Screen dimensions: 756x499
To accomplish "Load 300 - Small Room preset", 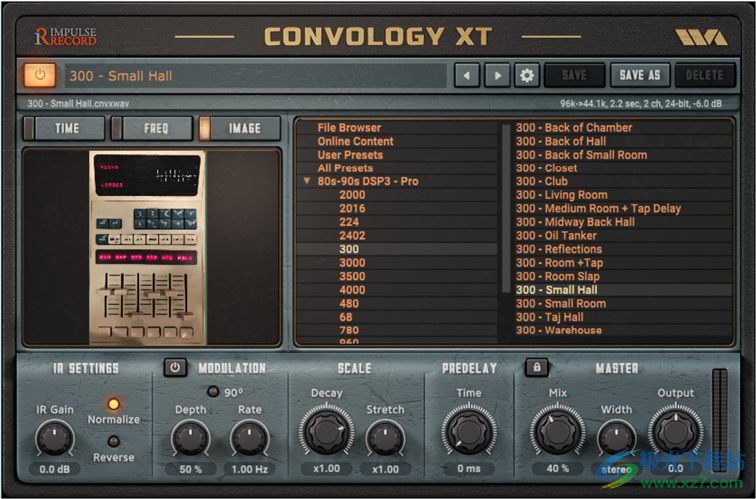I will coord(561,303).
